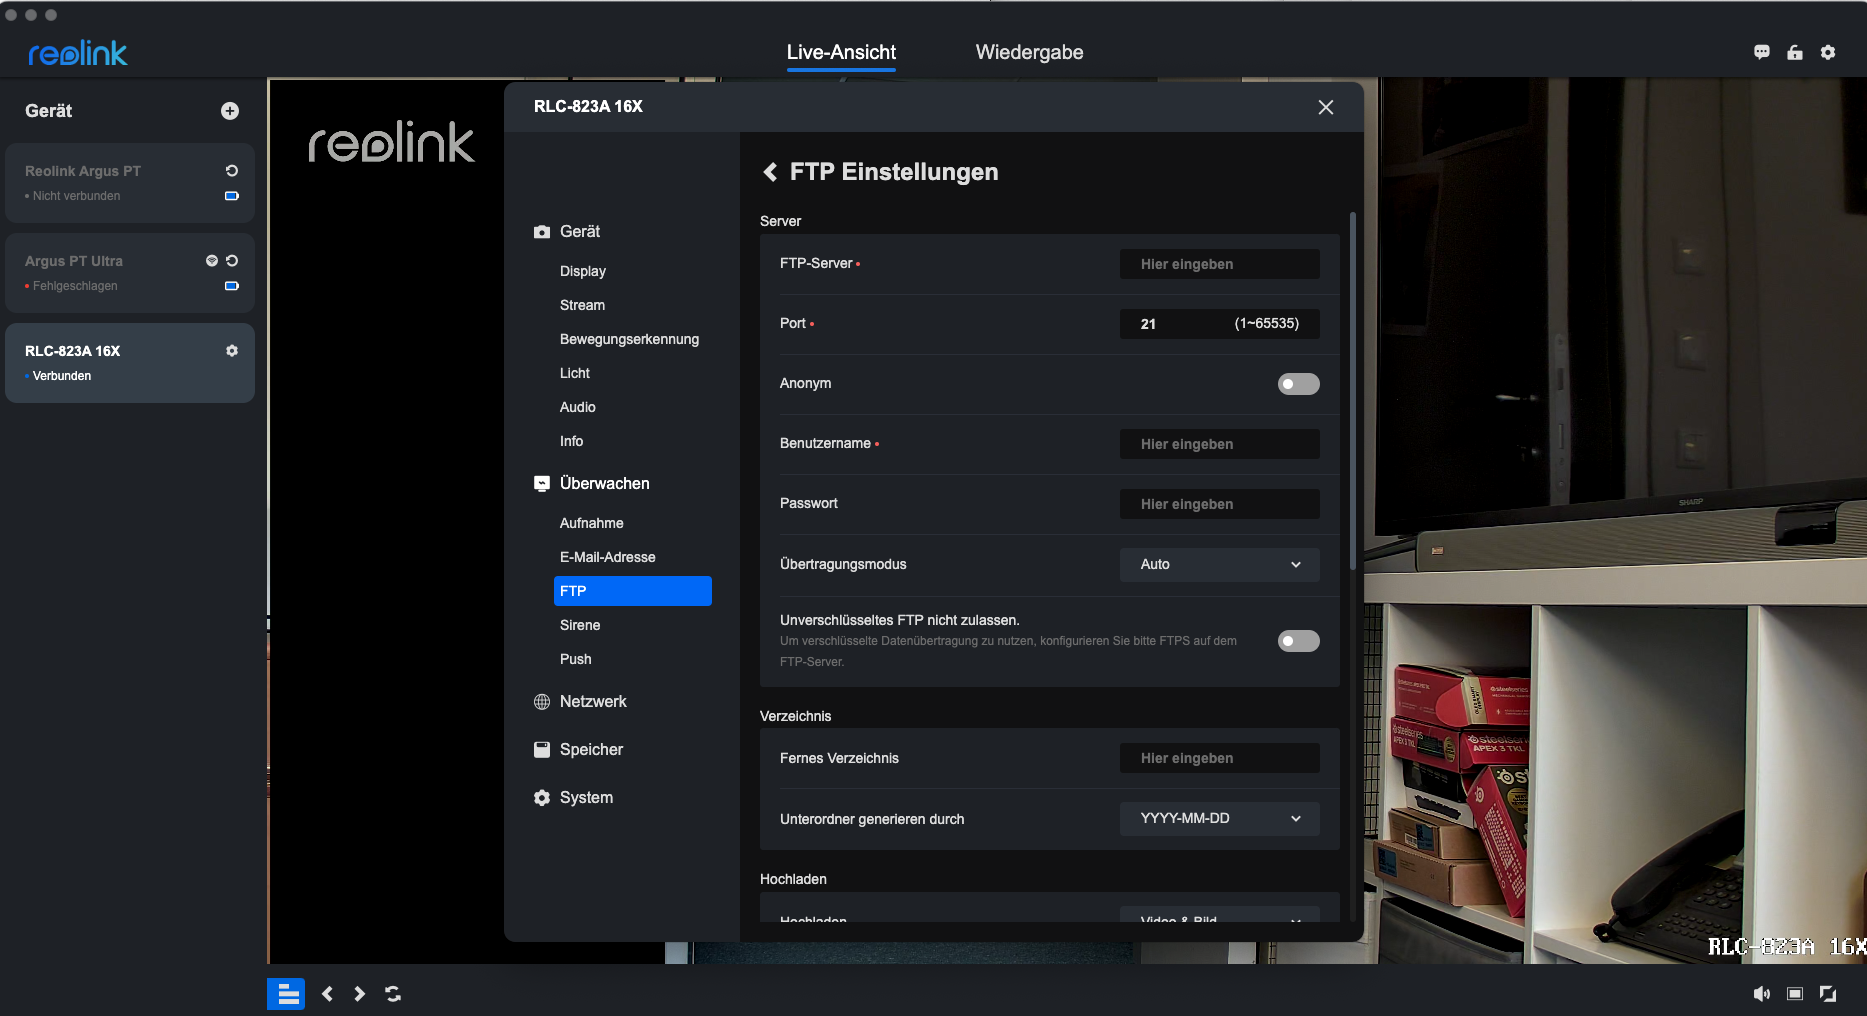Toggle the Anonym switch

(x=1299, y=384)
